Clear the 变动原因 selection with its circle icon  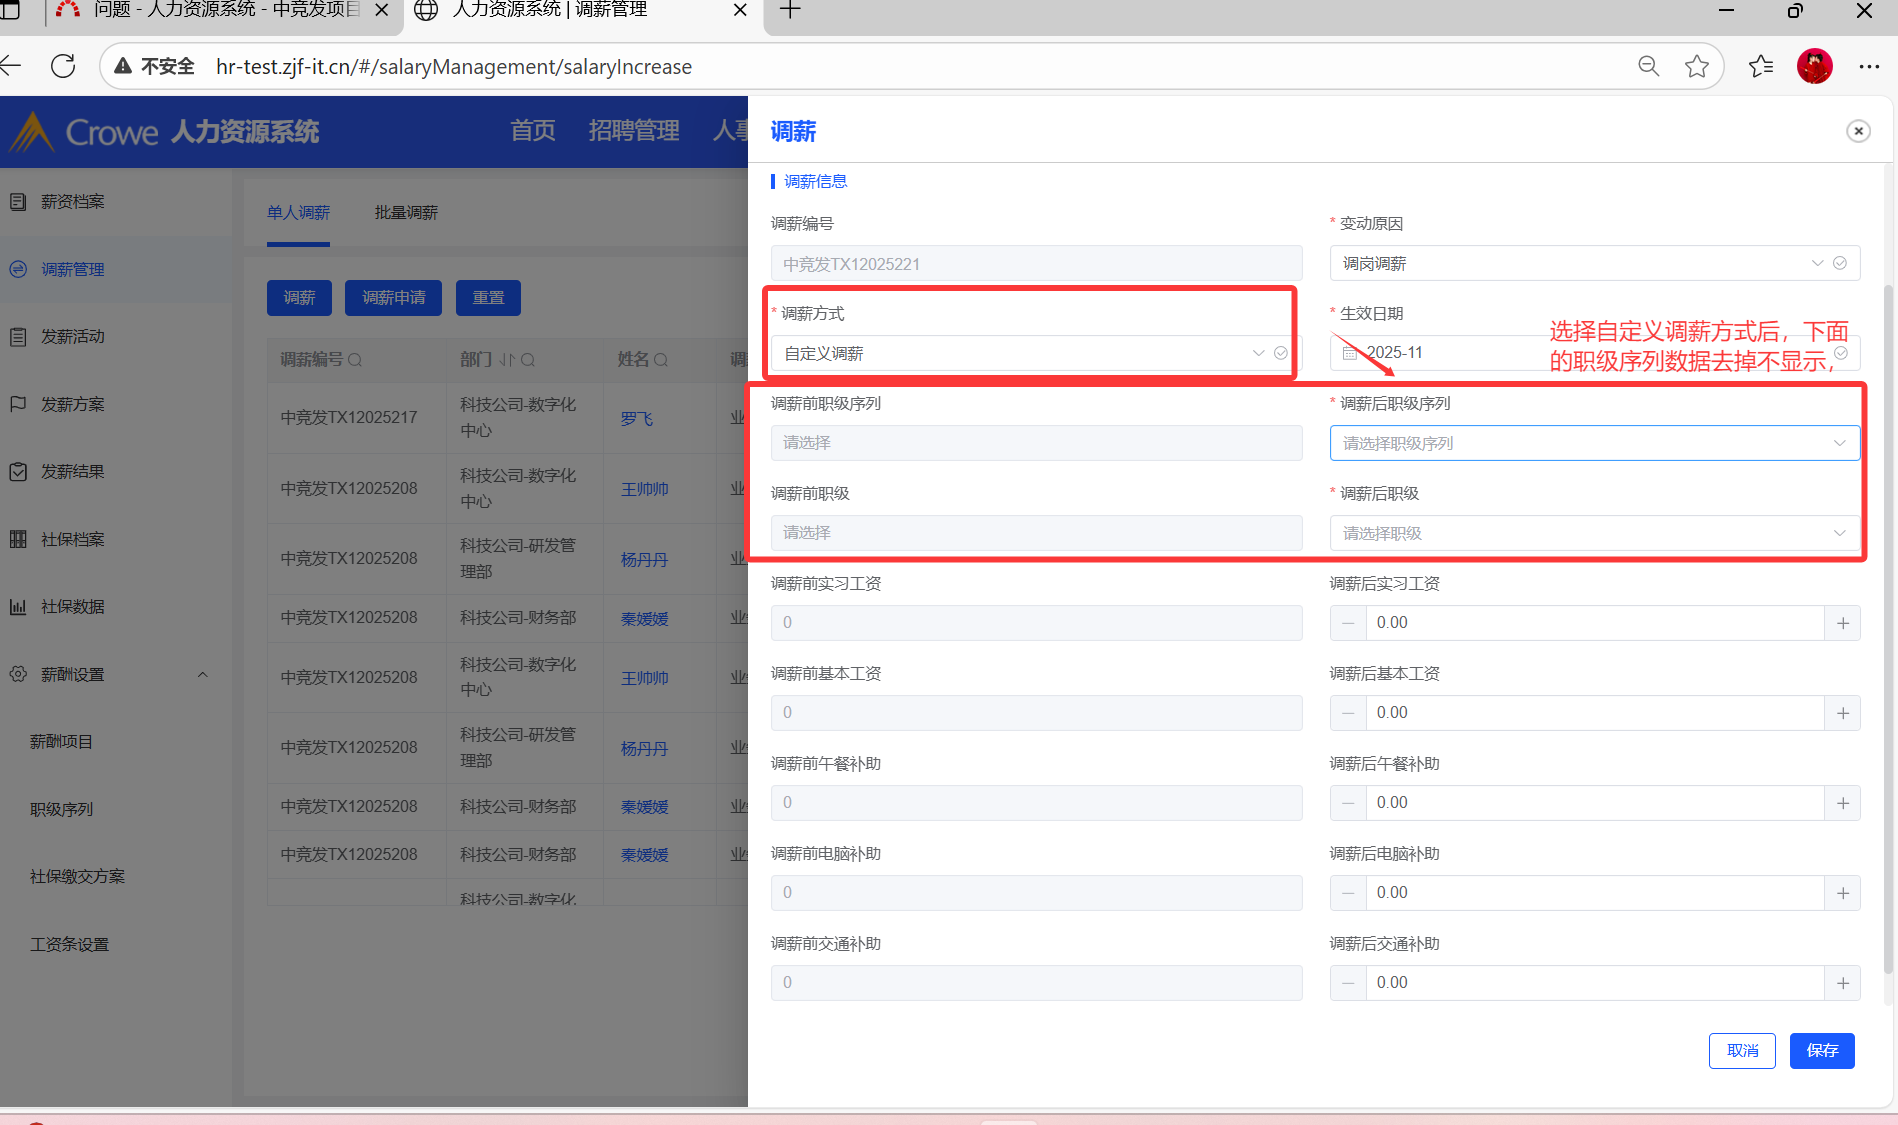pyautogui.click(x=1840, y=263)
